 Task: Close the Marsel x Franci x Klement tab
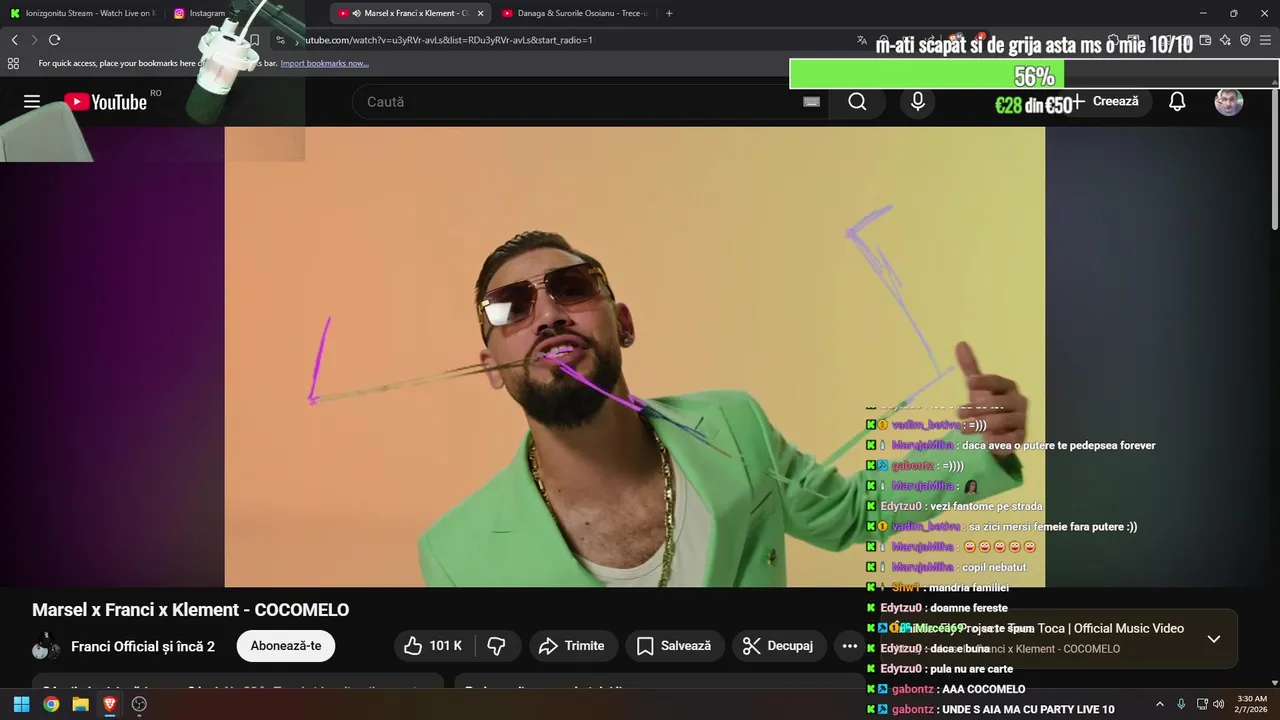click(x=480, y=13)
